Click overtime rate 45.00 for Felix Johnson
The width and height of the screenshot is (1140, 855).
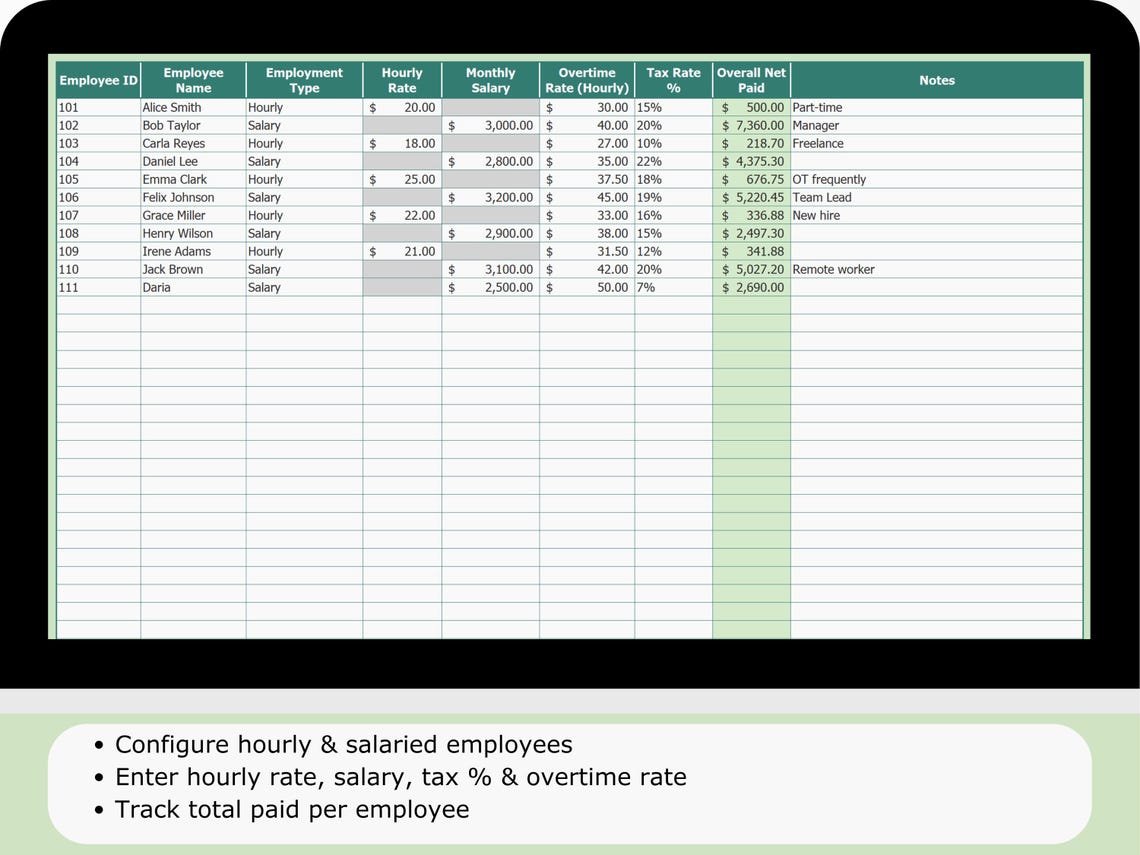click(x=587, y=197)
